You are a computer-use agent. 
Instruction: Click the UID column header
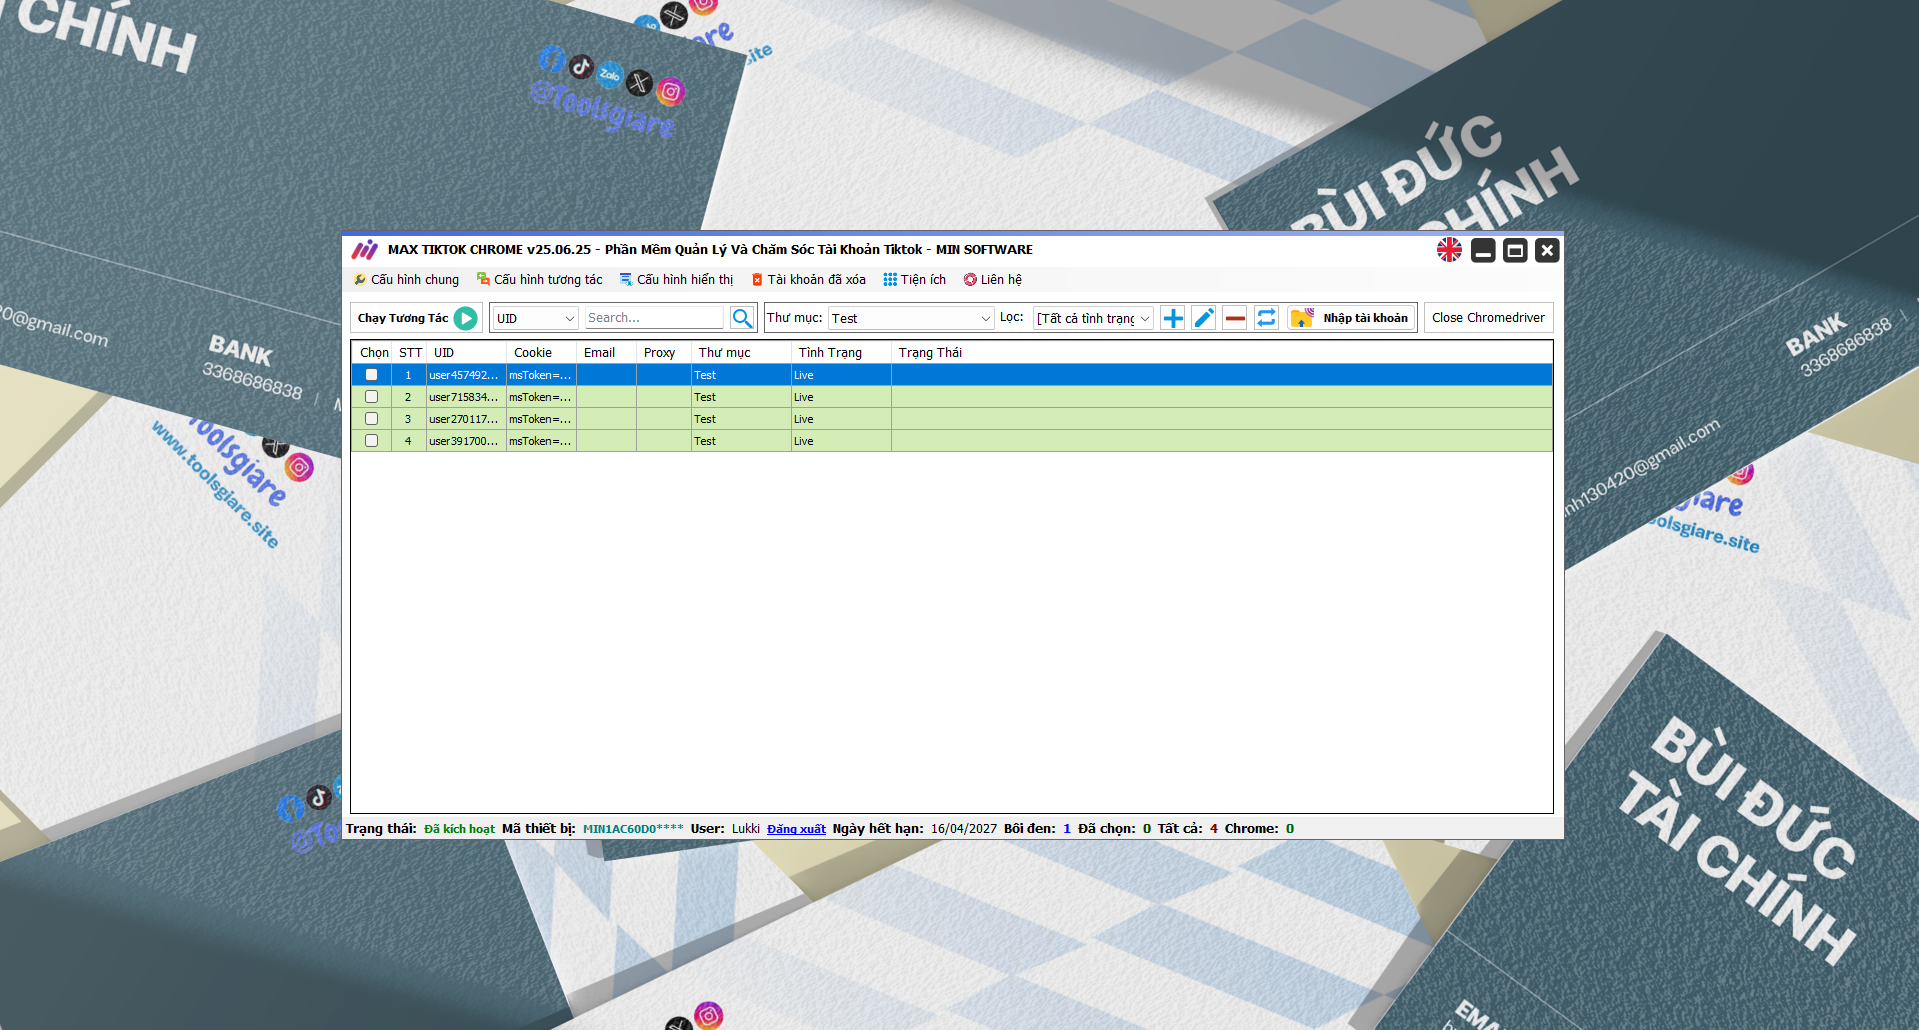467,353
